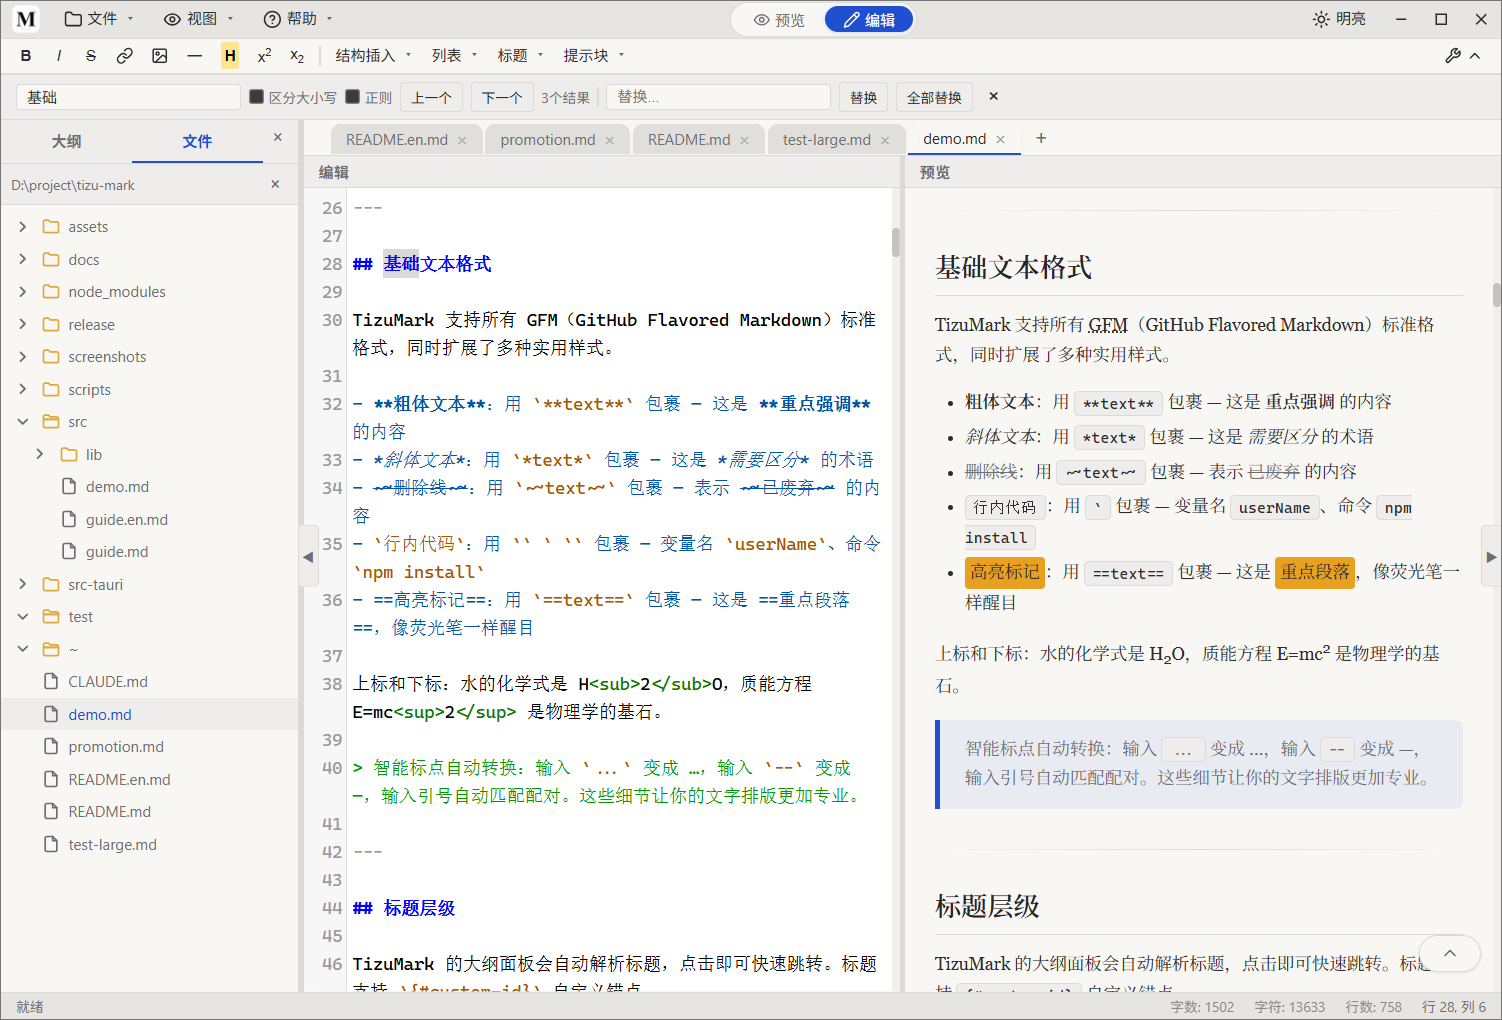Open the 提示块 dropdown
The width and height of the screenshot is (1502, 1020).
click(594, 56)
